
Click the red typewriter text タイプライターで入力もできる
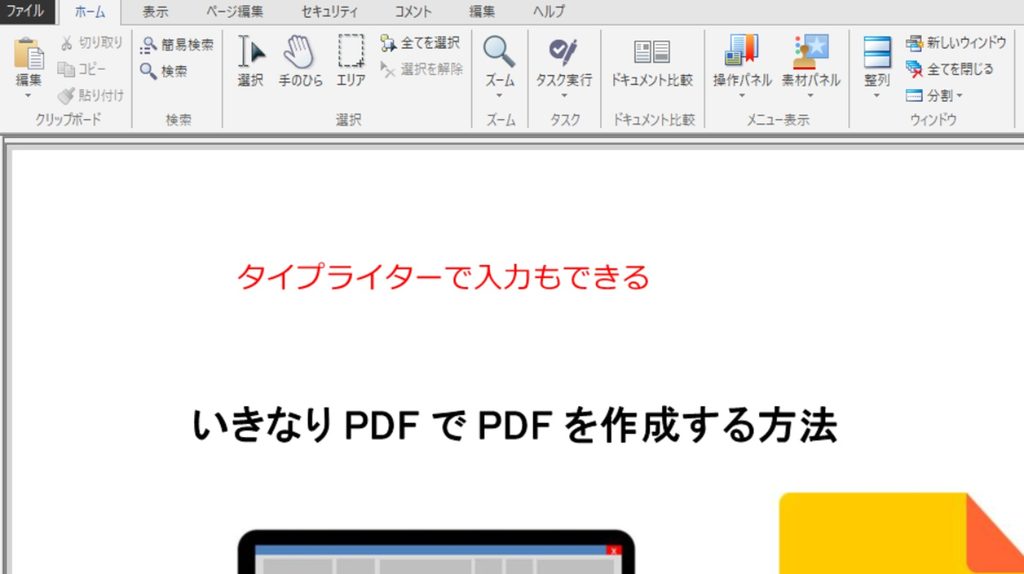[x=443, y=277]
